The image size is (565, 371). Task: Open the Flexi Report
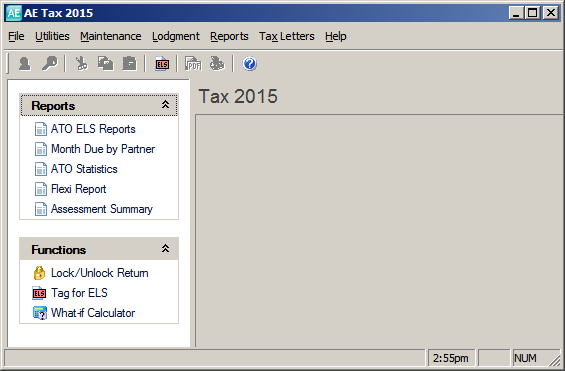[x=79, y=189]
